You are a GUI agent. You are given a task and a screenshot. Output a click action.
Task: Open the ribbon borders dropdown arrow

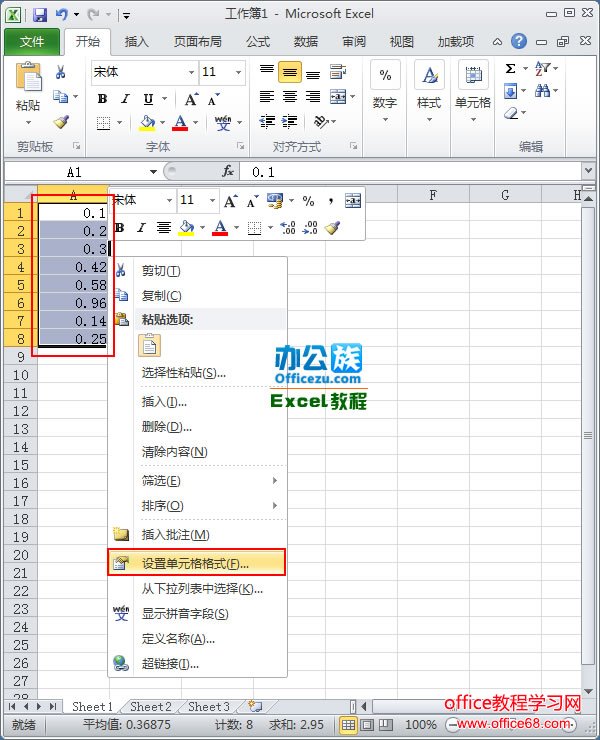tap(119, 123)
